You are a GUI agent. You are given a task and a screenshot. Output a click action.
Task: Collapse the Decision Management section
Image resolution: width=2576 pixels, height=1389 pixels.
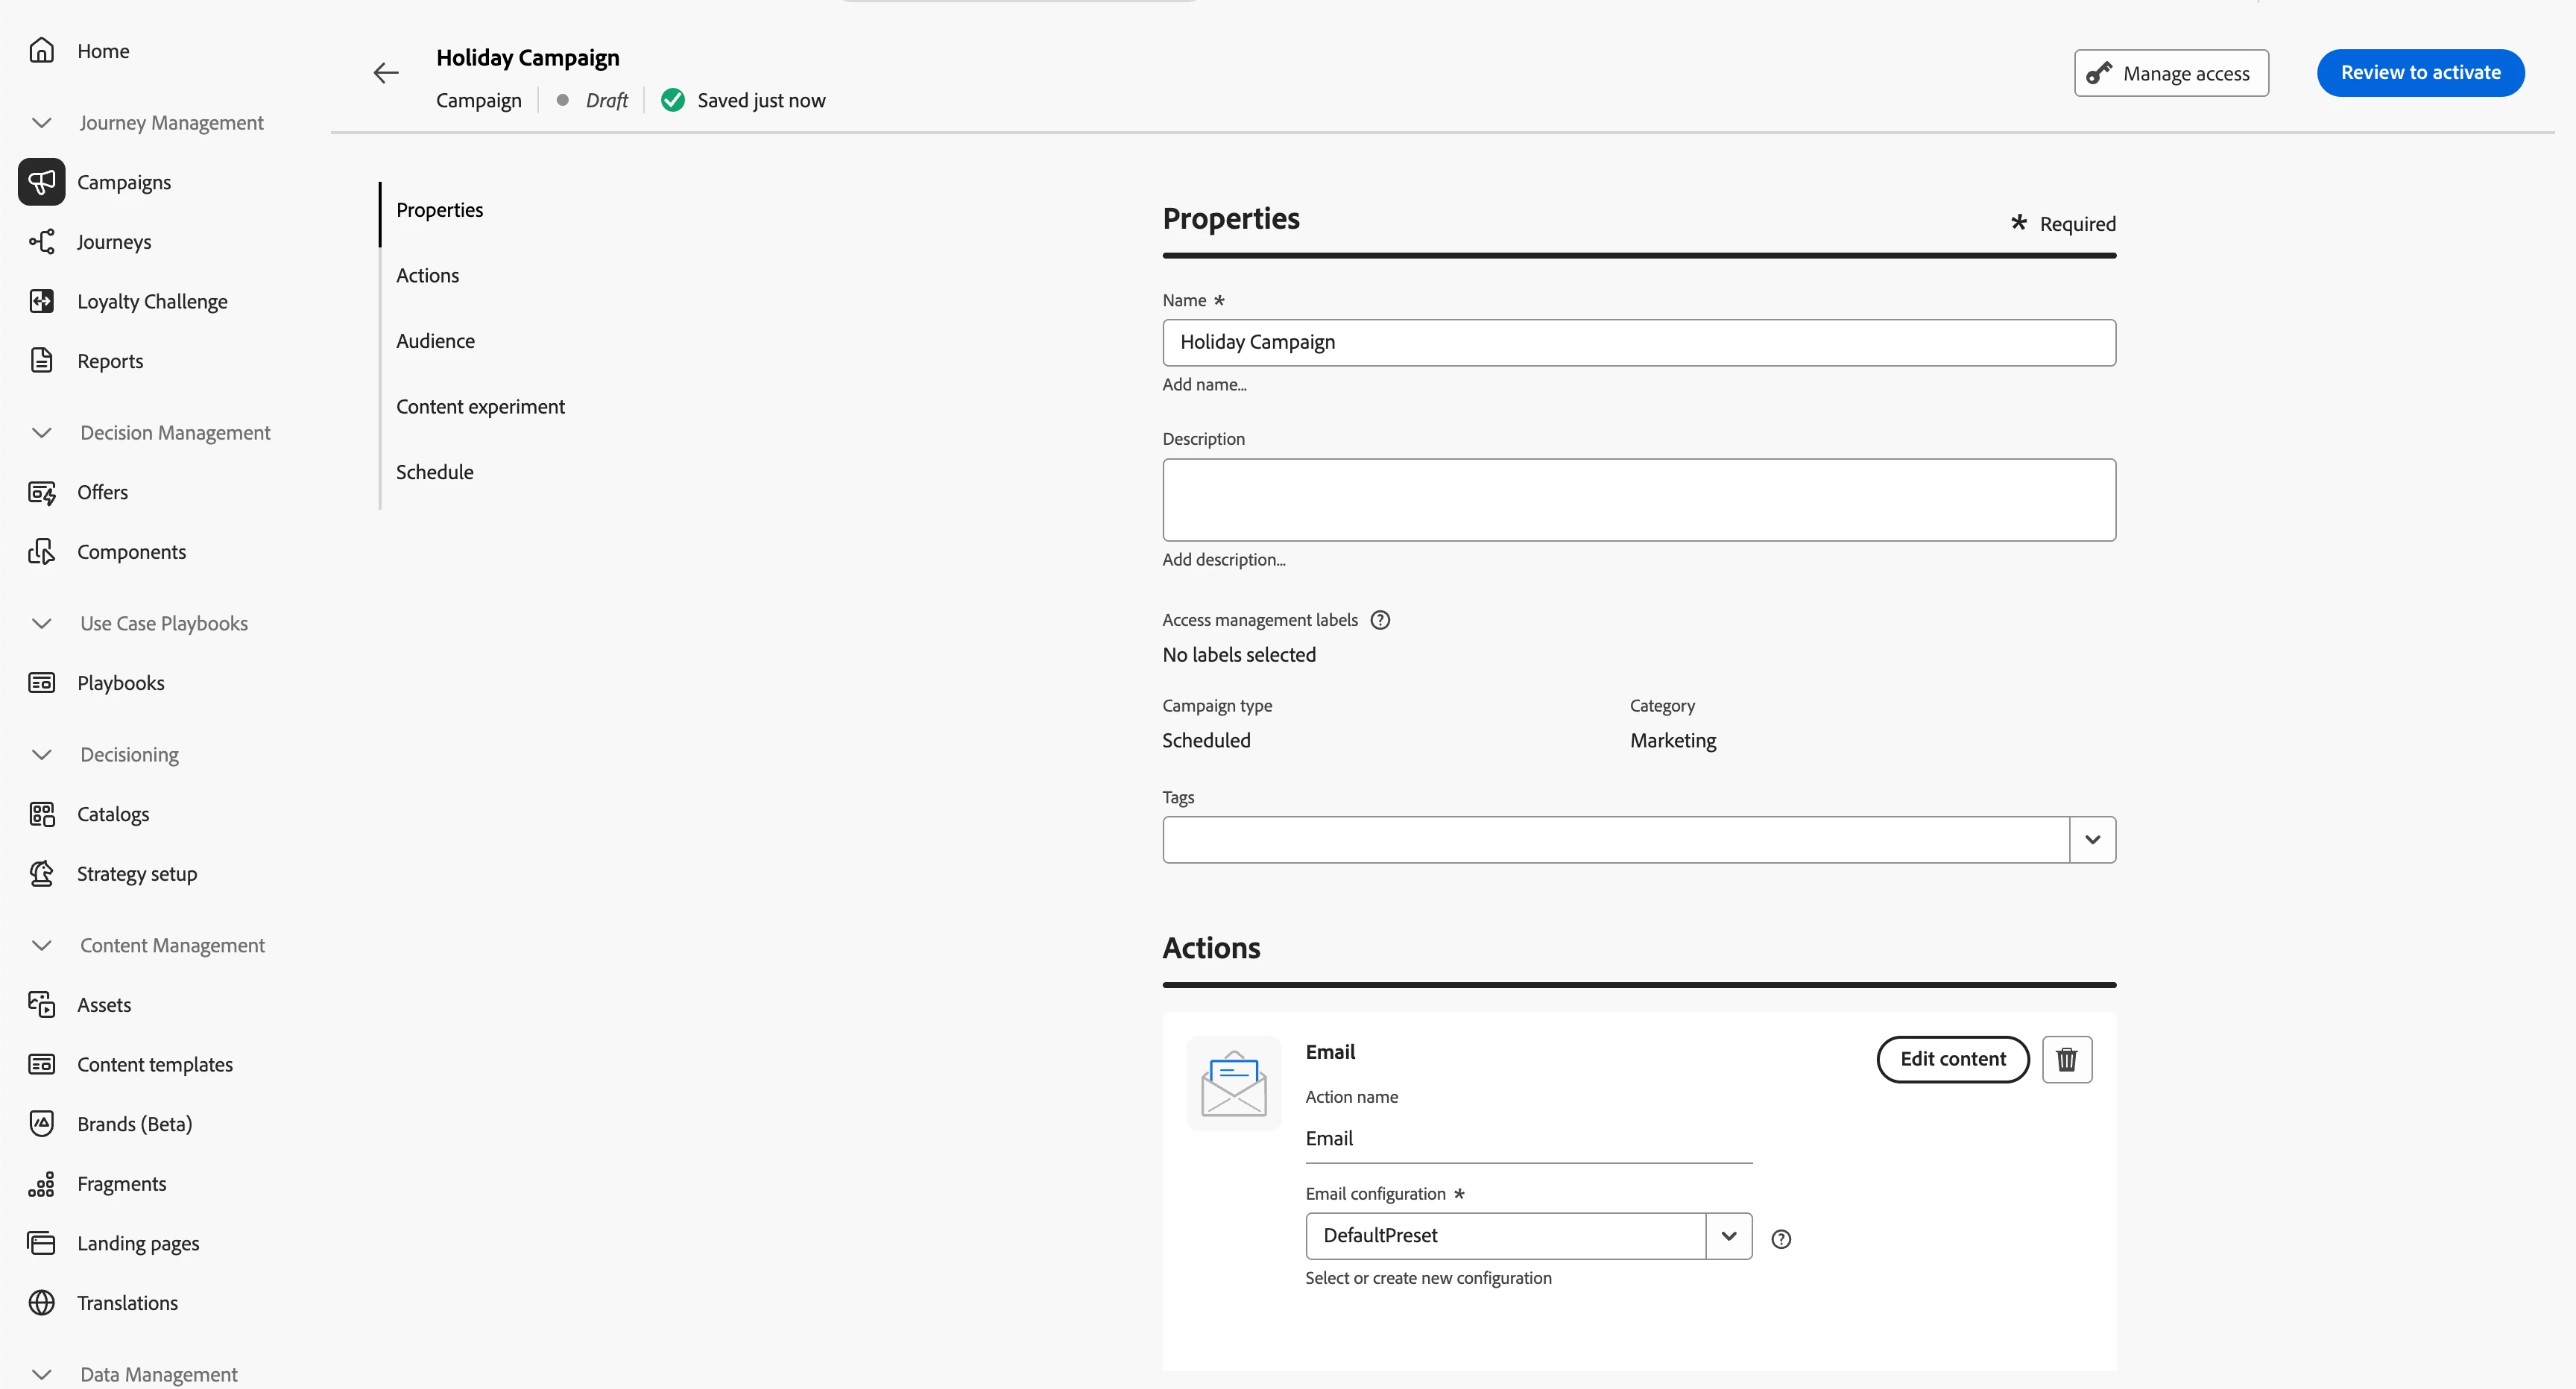point(42,433)
